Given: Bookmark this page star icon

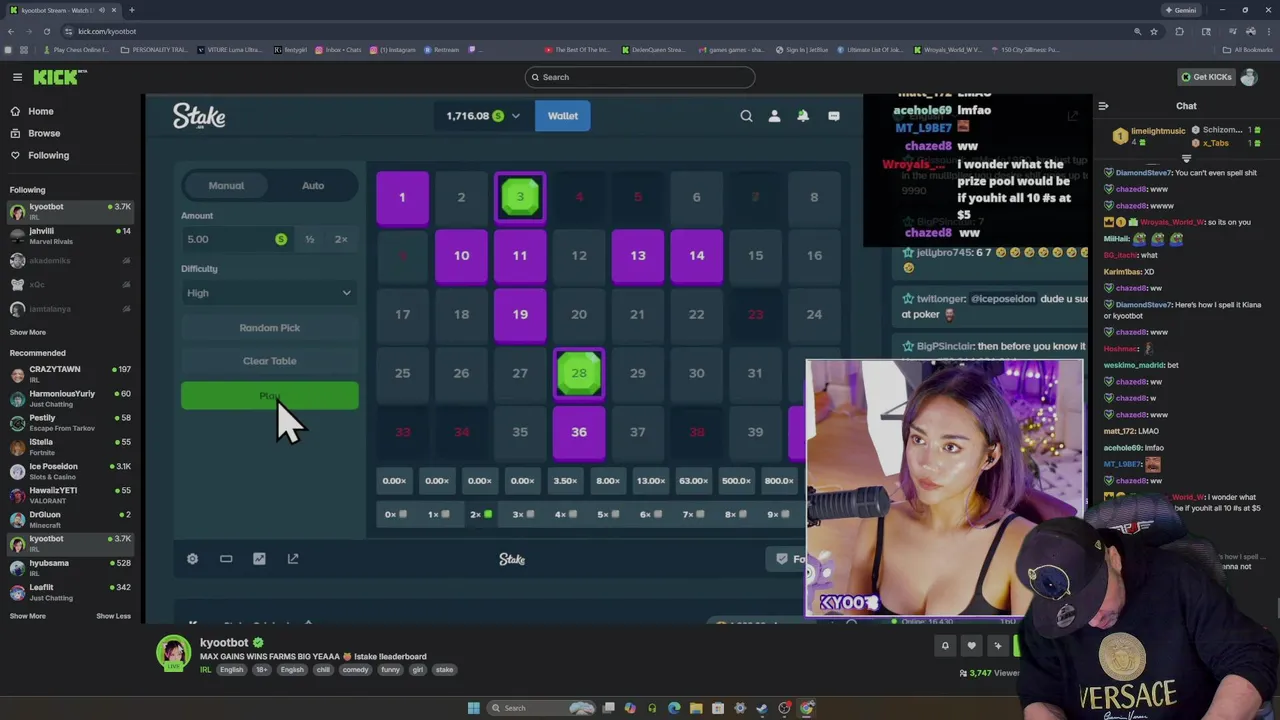Looking at the screenshot, I should point(1154,31).
